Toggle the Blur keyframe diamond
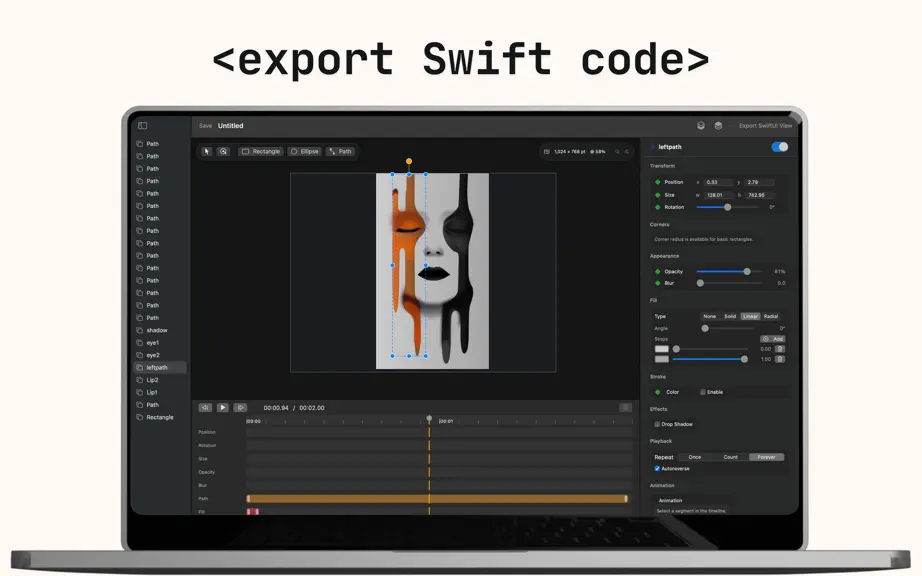 point(657,283)
